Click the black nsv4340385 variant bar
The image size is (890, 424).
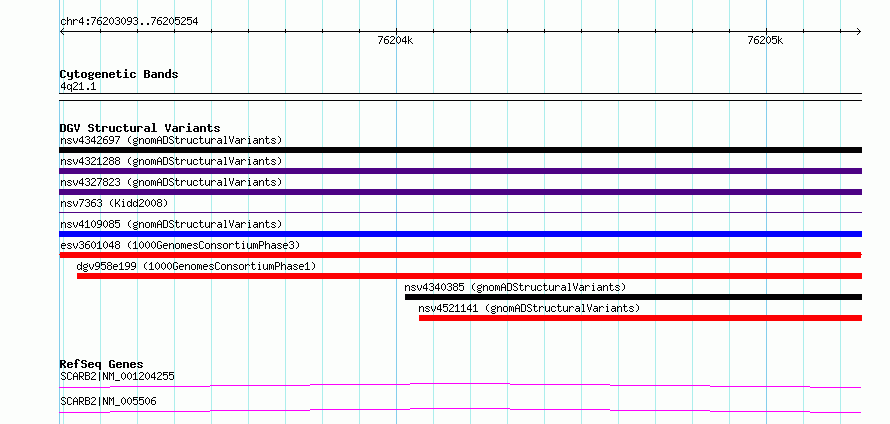click(x=633, y=297)
